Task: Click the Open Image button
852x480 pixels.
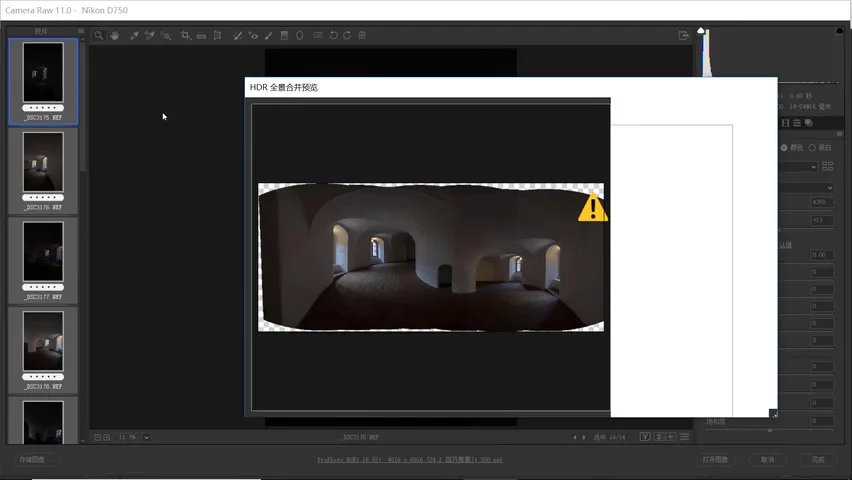Action: point(715,459)
